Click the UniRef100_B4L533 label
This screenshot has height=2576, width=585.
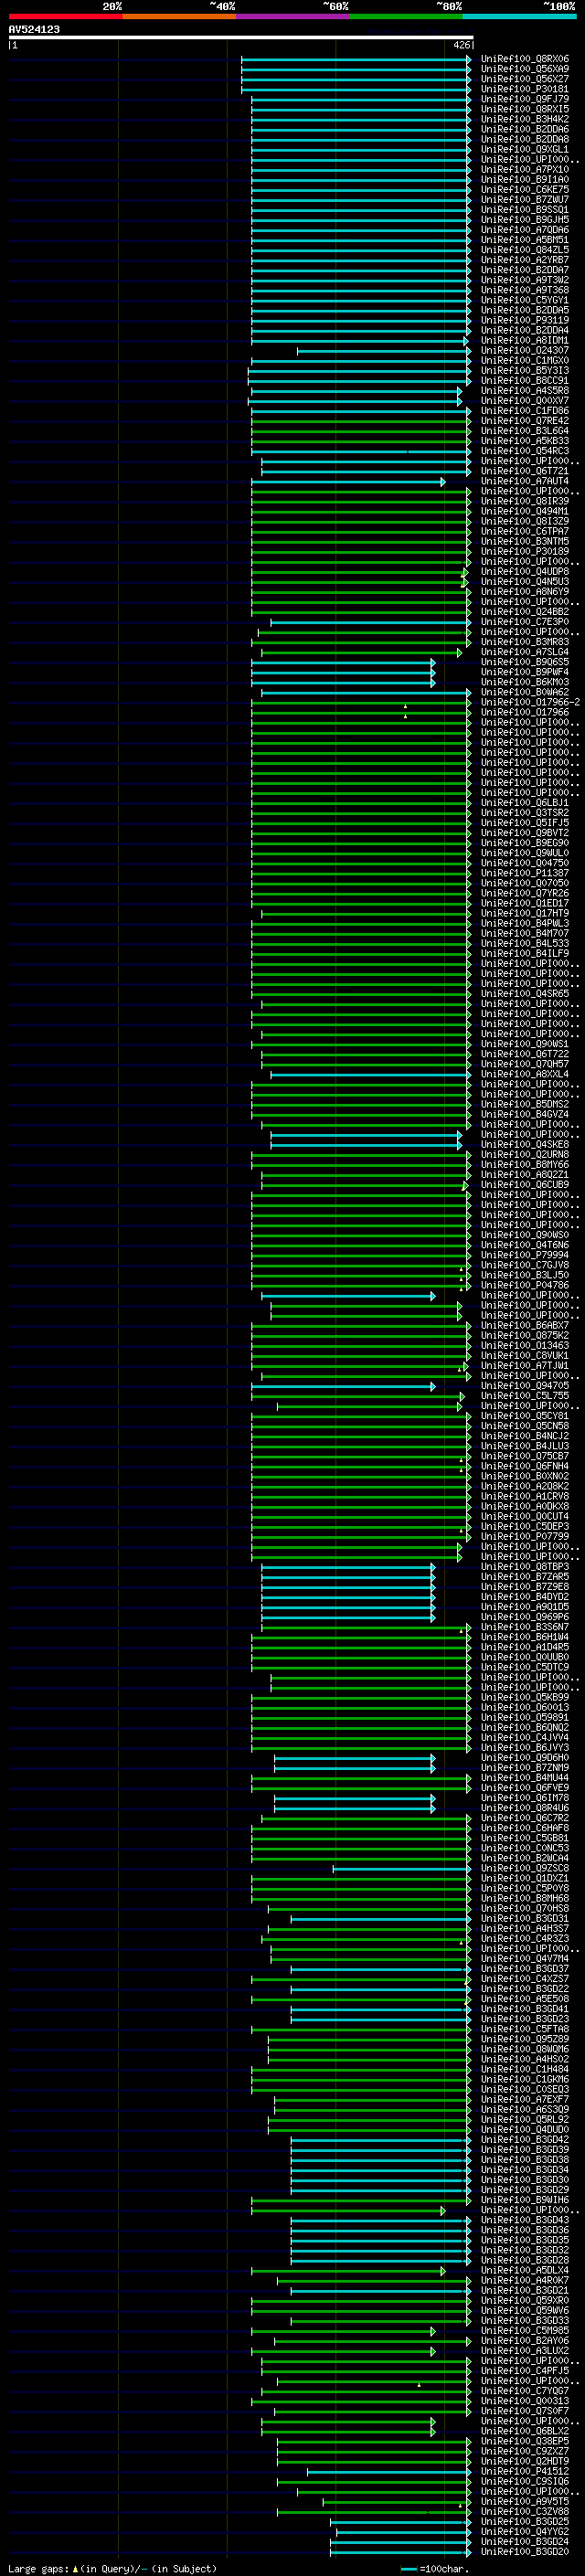(x=525, y=943)
